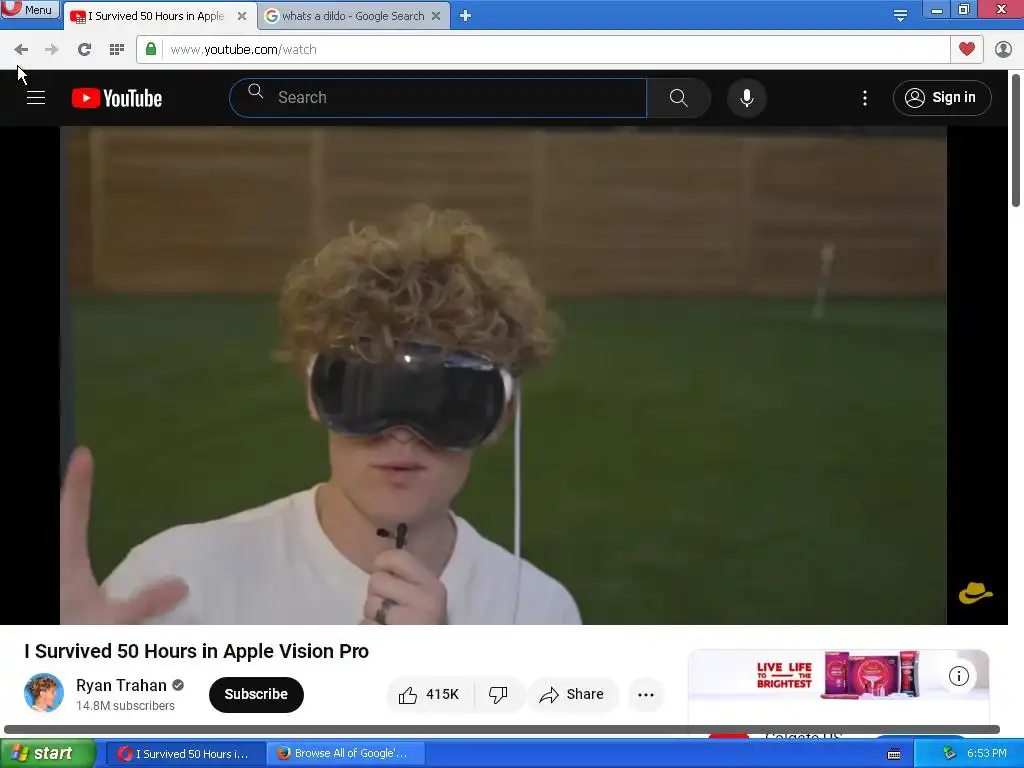Open the YouTube settings three-dot menu
Image resolution: width=1024 pixels, height=768 pixels.
865,98
